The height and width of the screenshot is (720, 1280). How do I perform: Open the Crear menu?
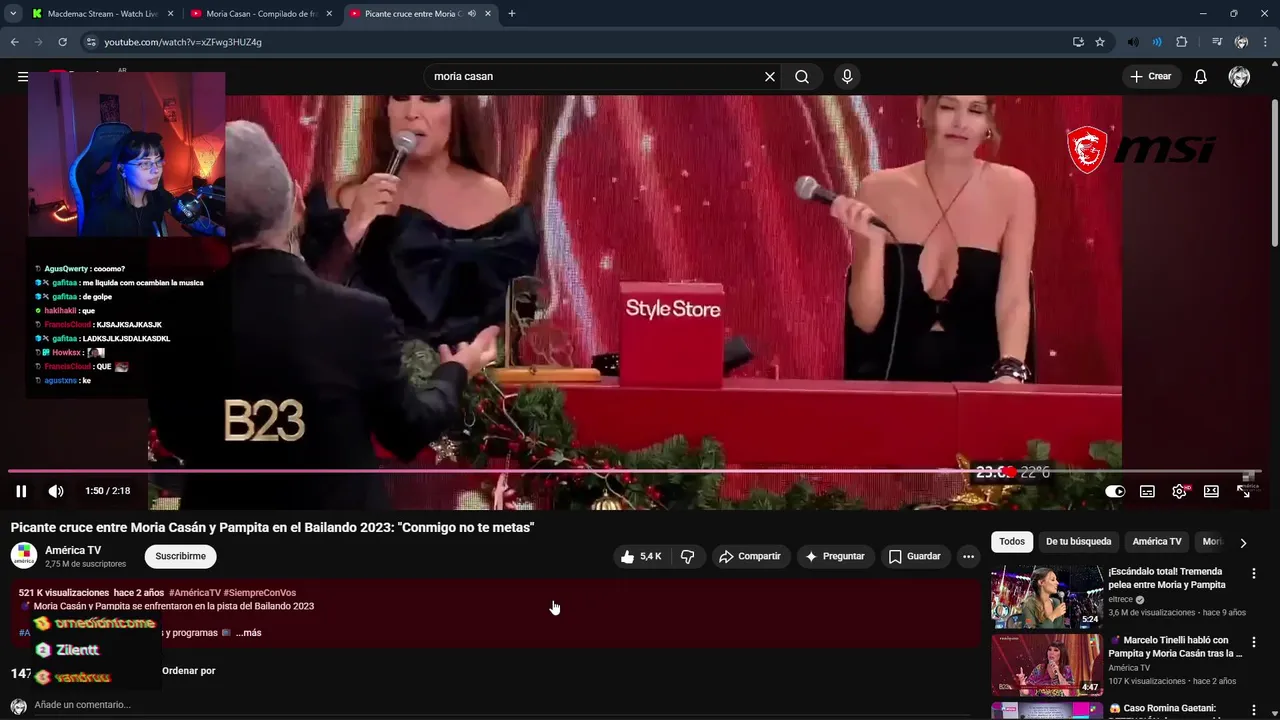[x=1150, y=76]
